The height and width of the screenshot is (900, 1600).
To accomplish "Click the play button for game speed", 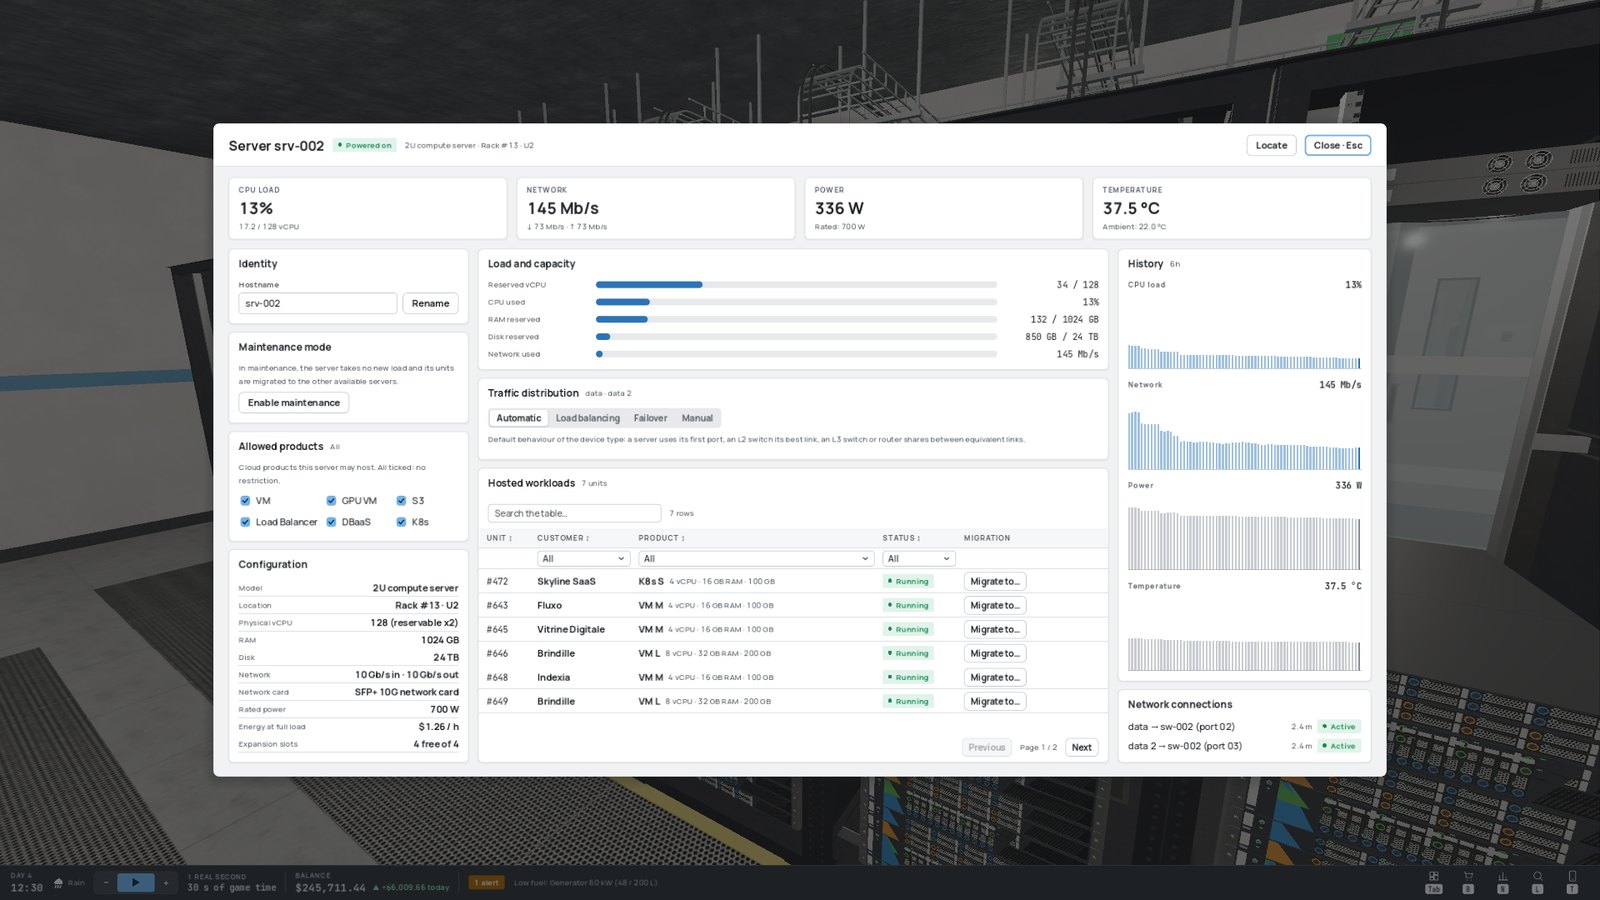I will coord(136,883).
